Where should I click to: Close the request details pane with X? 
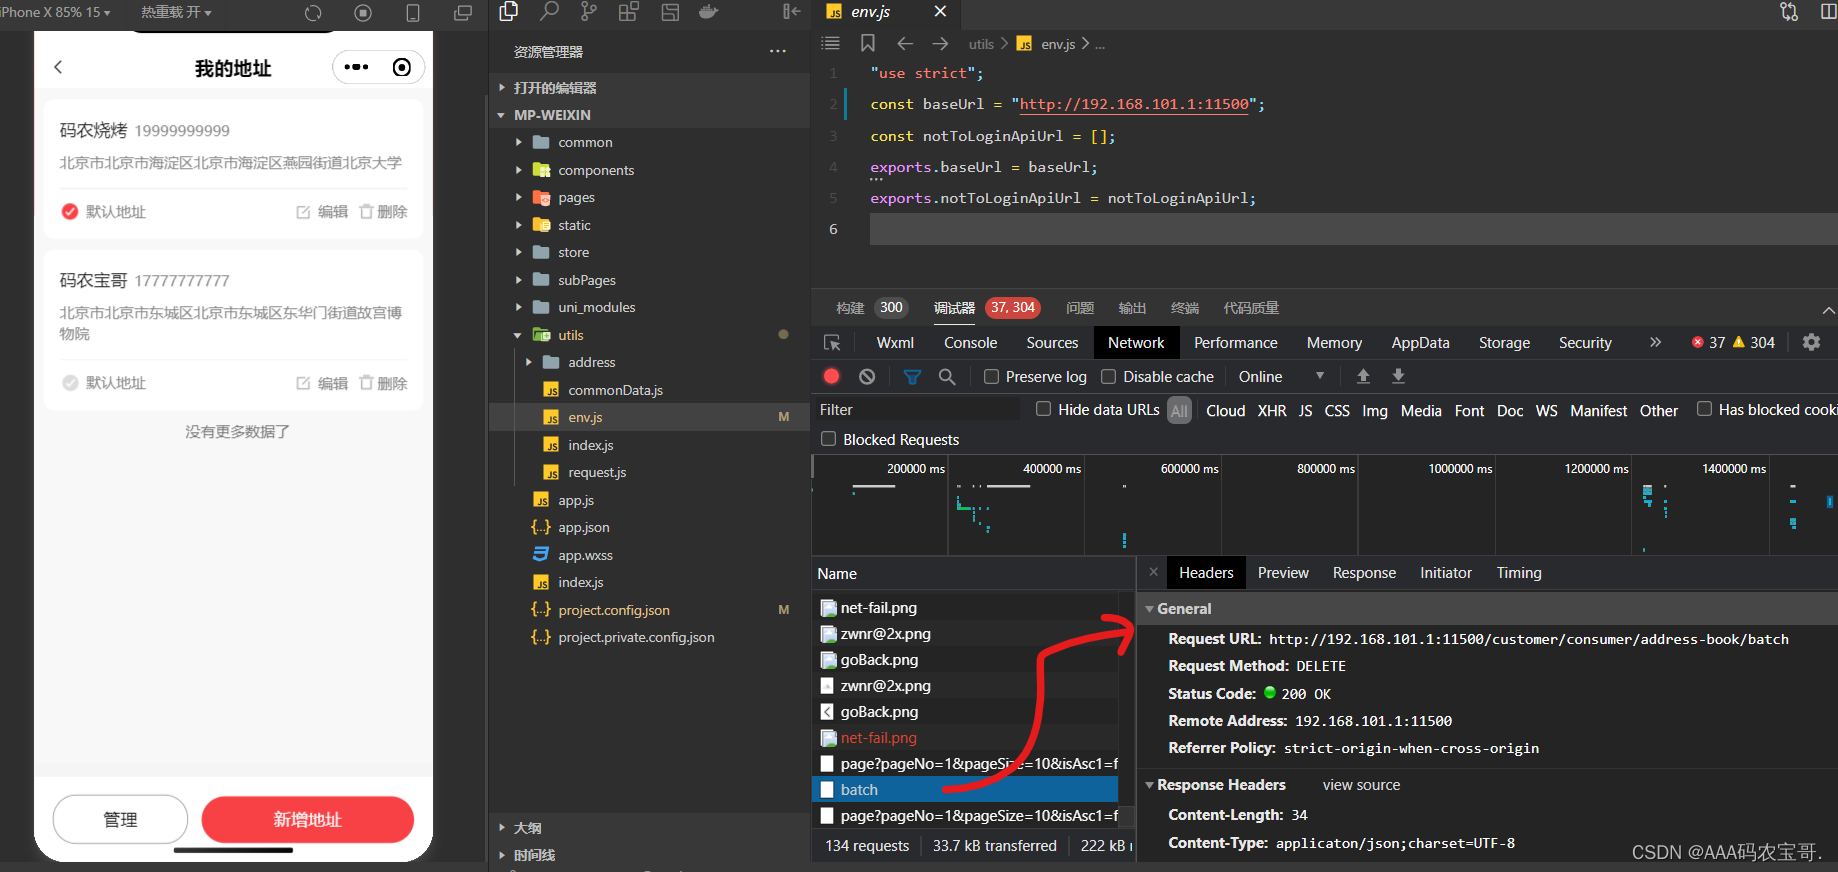[1153, 572]
